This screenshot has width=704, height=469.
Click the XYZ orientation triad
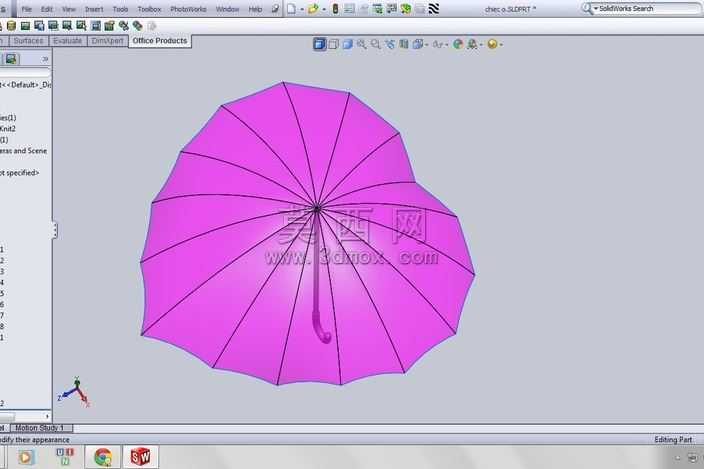coord(75,392)
